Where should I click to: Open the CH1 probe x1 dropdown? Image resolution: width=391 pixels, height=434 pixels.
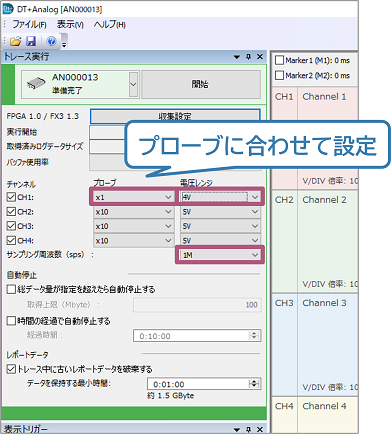[x=133, y=197]
